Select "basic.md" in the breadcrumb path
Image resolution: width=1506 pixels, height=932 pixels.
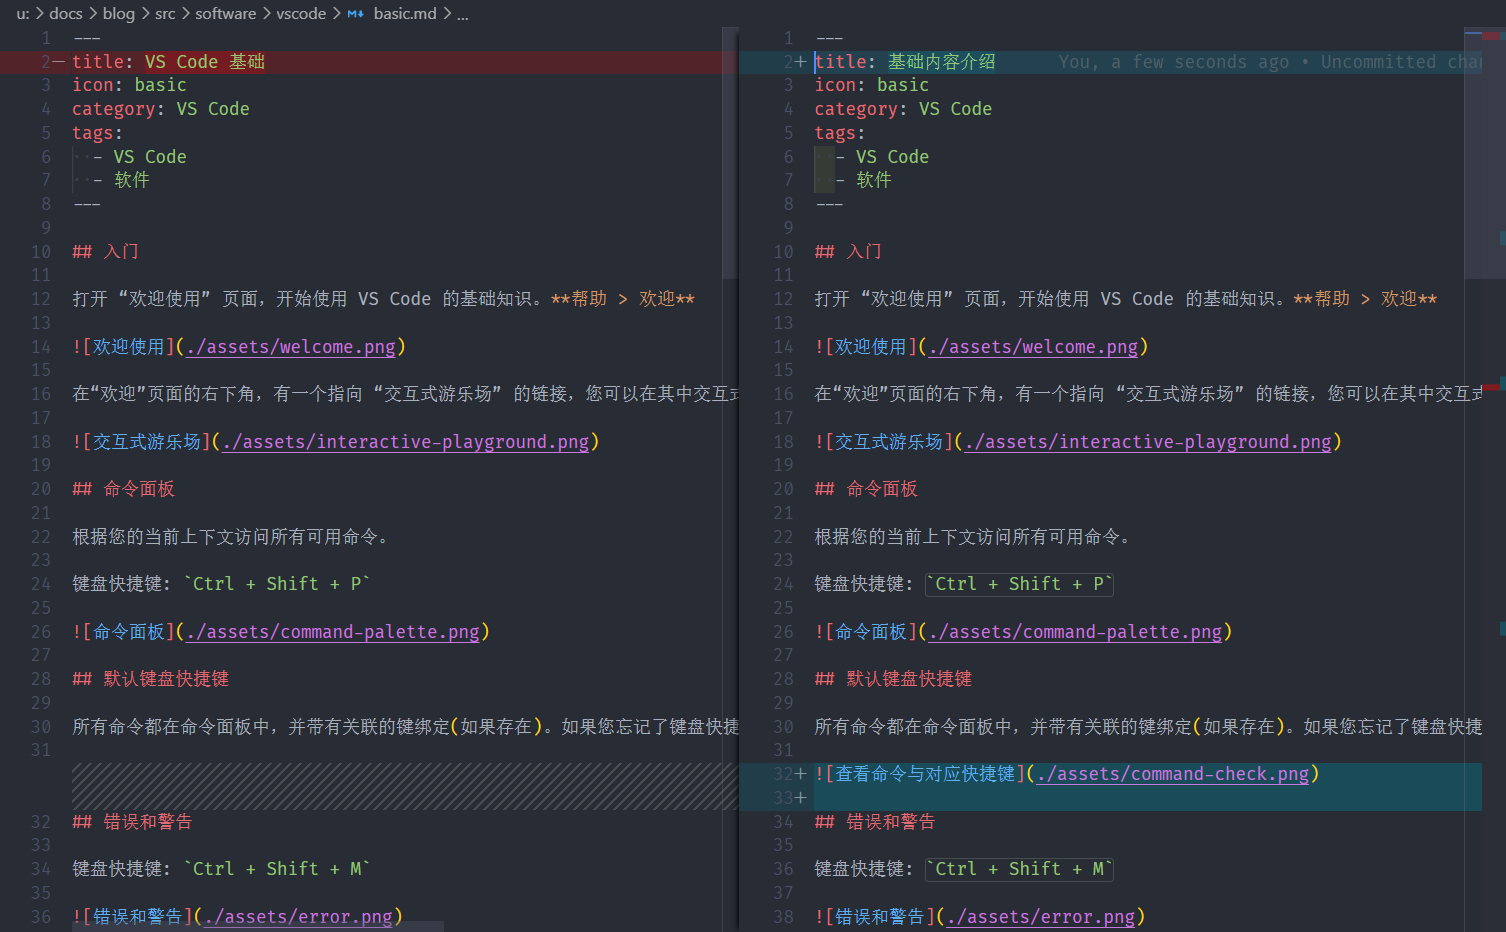click(404, 13)
